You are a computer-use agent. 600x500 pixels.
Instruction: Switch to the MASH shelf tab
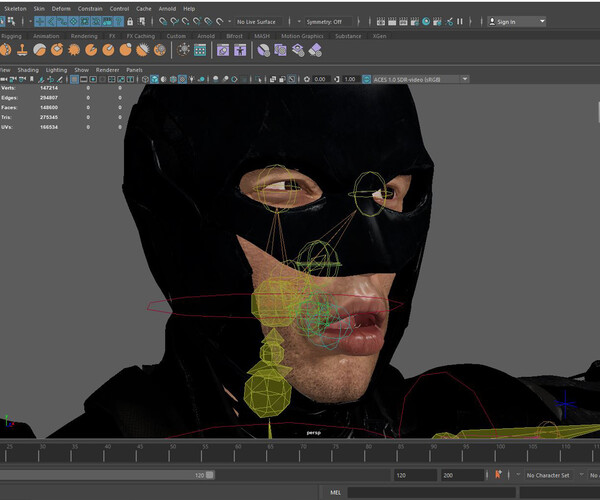click(262, 36)
